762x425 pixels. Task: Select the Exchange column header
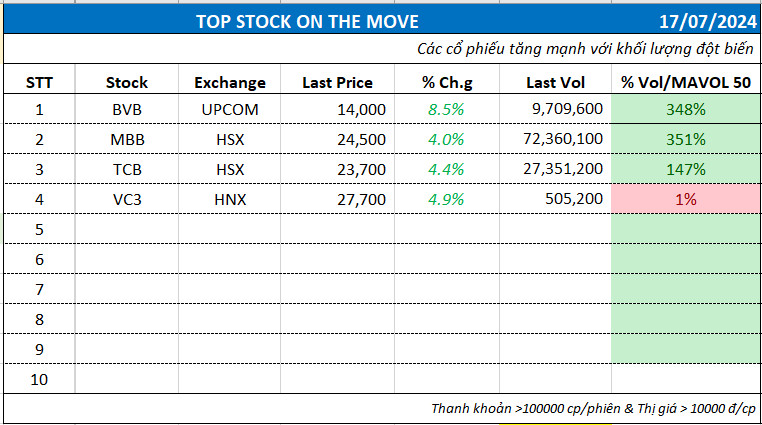tap(230, 82)
